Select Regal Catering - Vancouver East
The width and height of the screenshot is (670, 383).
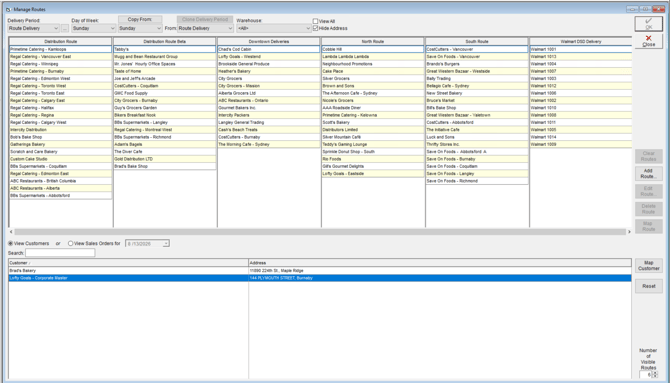60,56
